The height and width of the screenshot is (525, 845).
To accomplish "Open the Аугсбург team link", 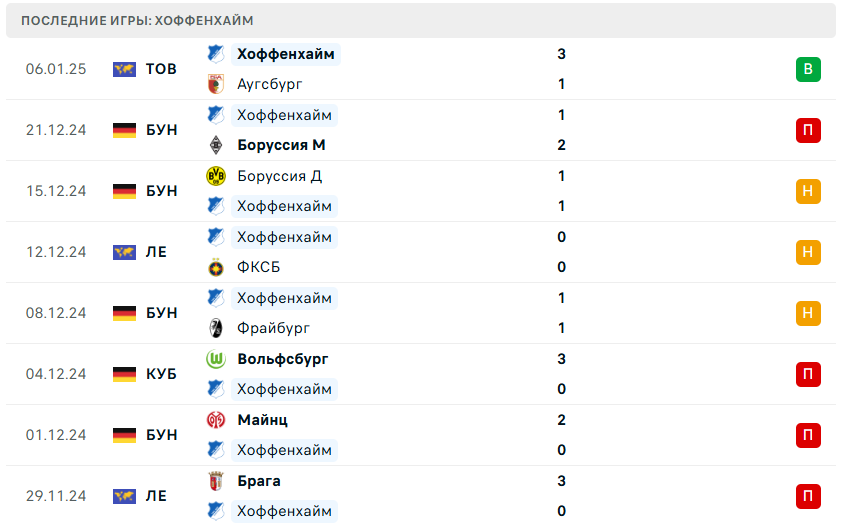I will click(x=270, y=84).
